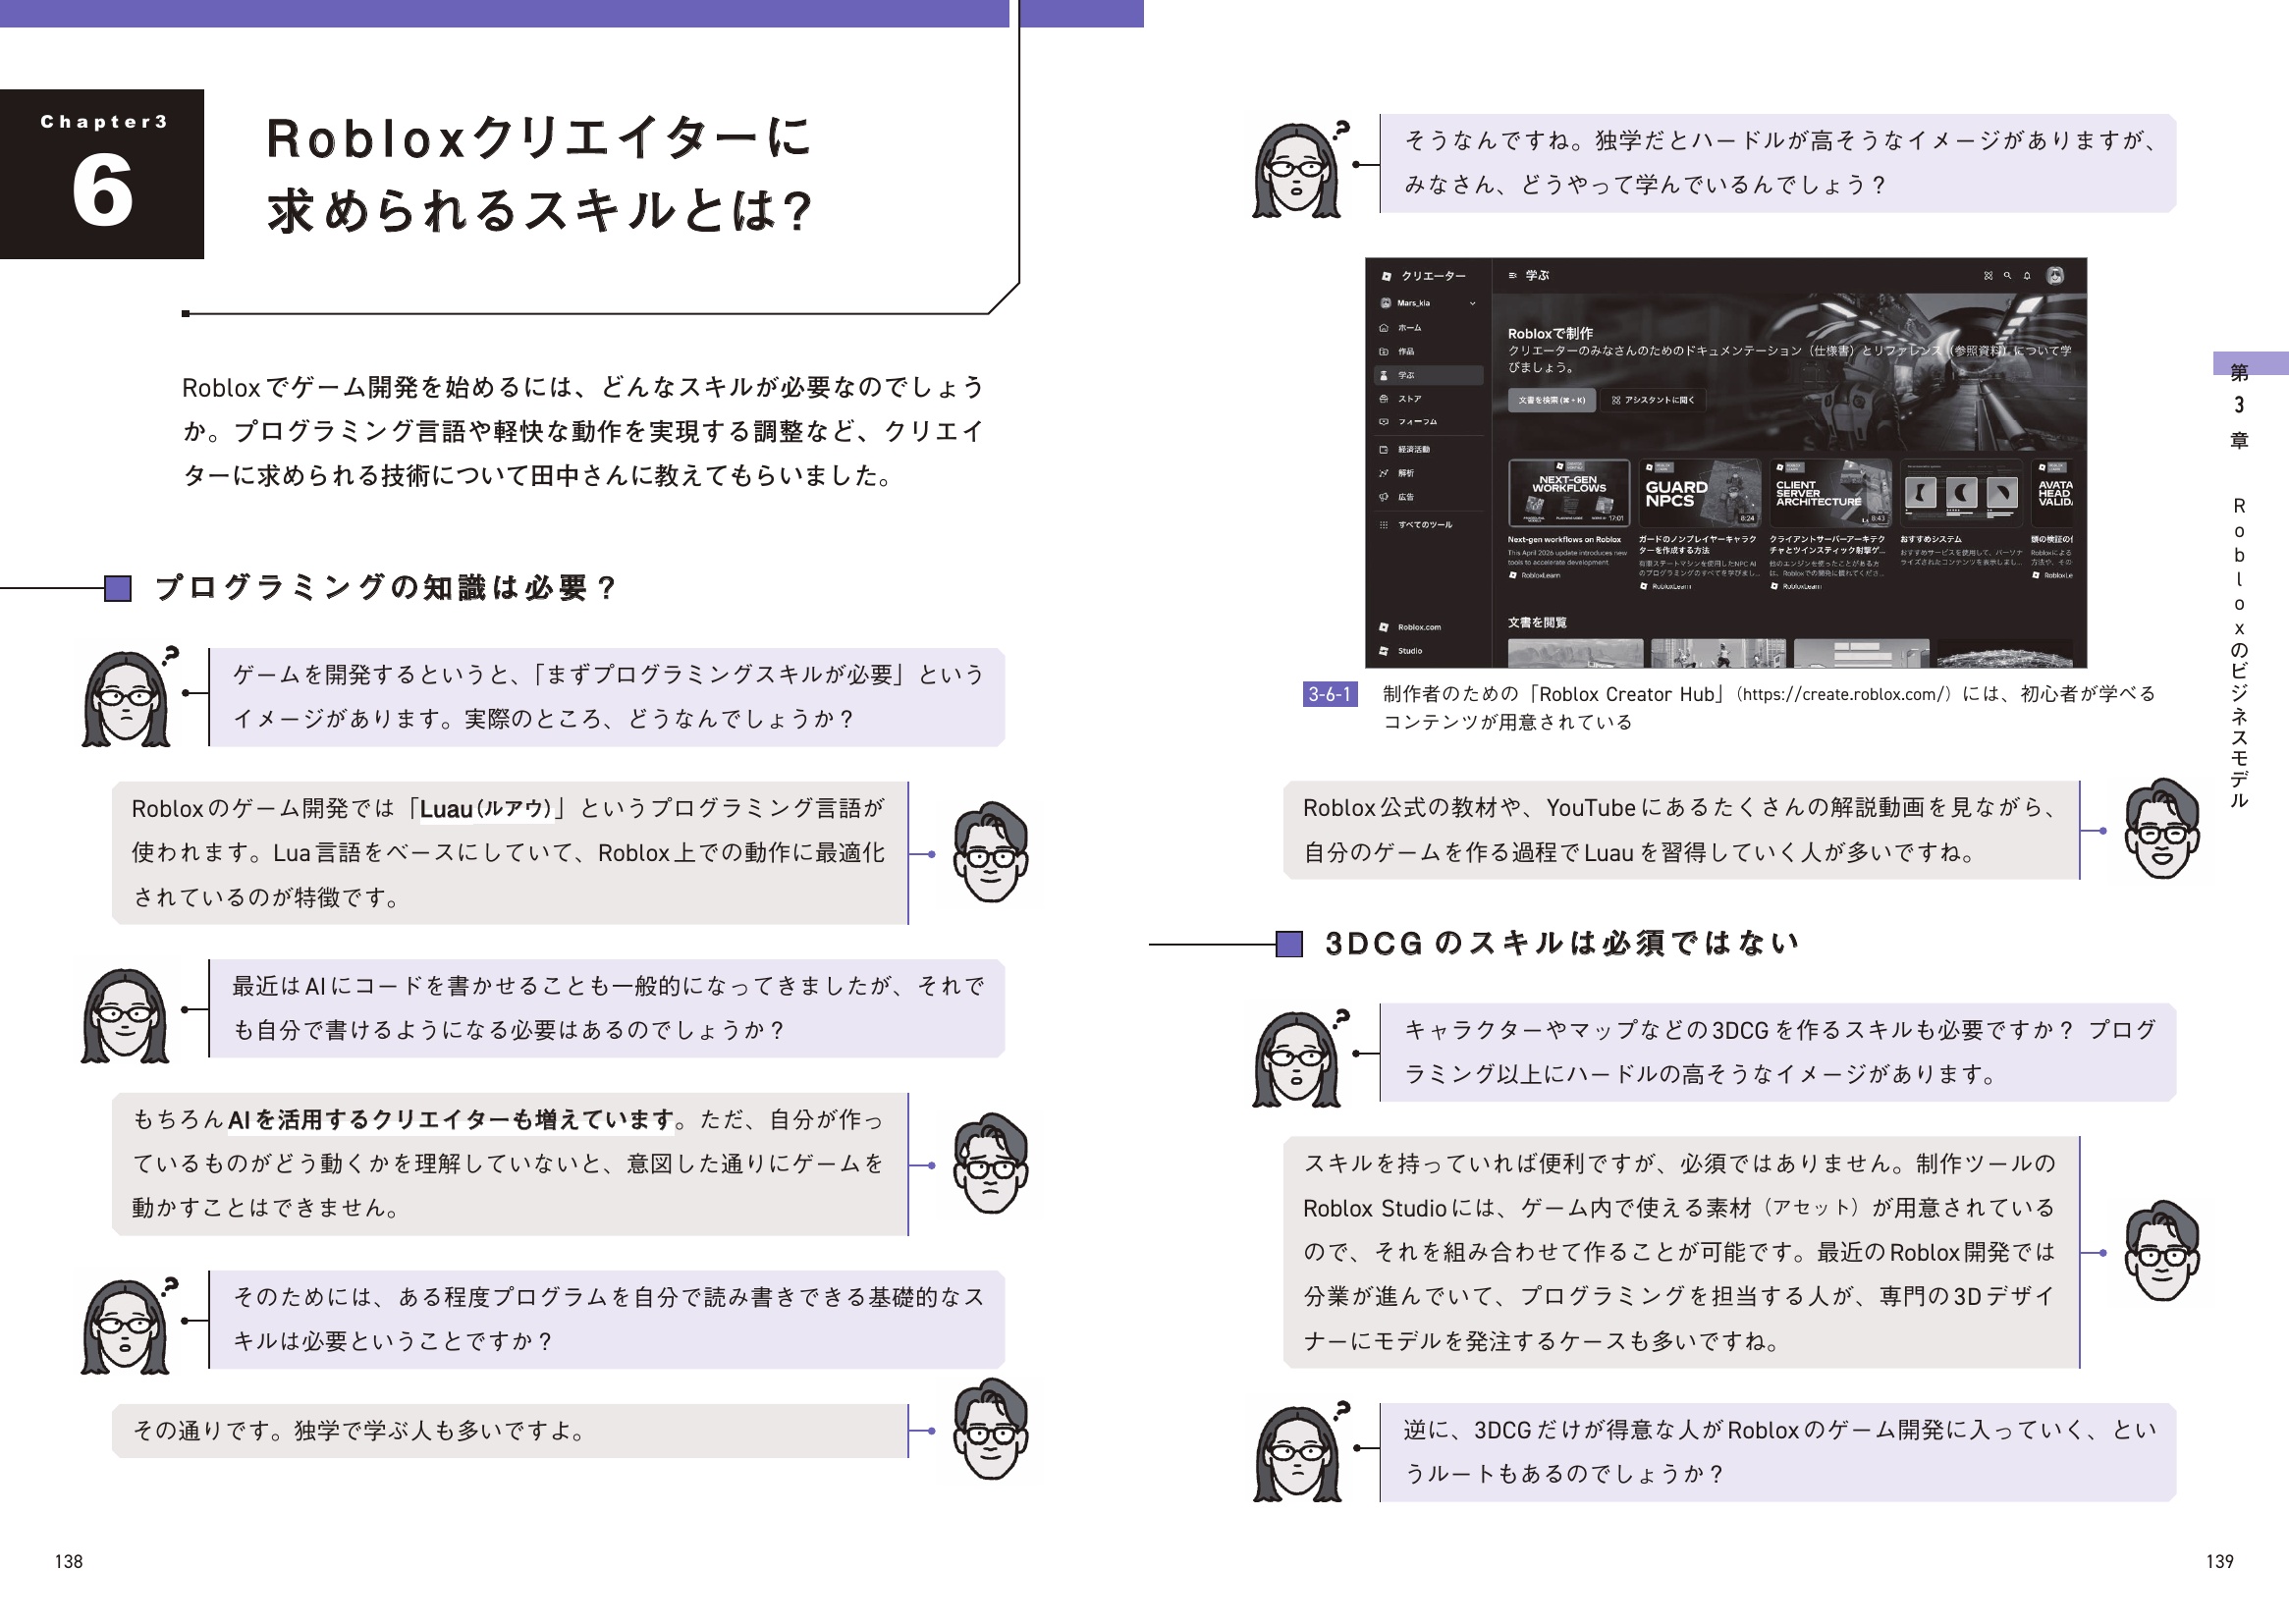Click the search magnifier icon
Image resolution: width=2289 pixels, height=1624 pixels.
[2007, 276]
